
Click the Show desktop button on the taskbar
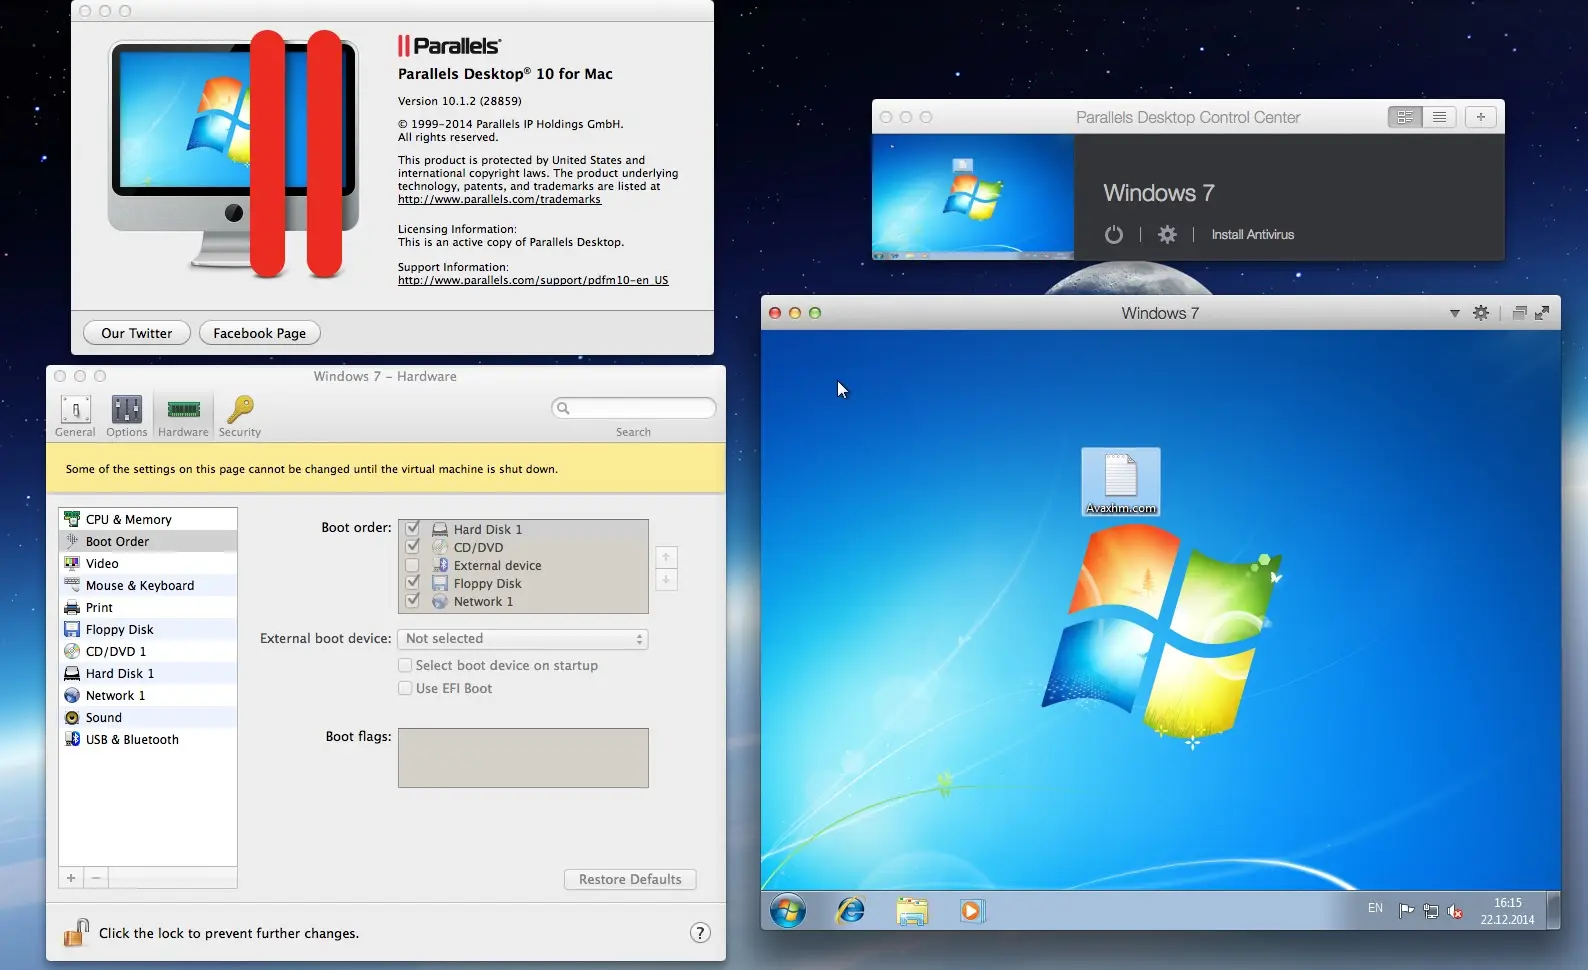1553,911
